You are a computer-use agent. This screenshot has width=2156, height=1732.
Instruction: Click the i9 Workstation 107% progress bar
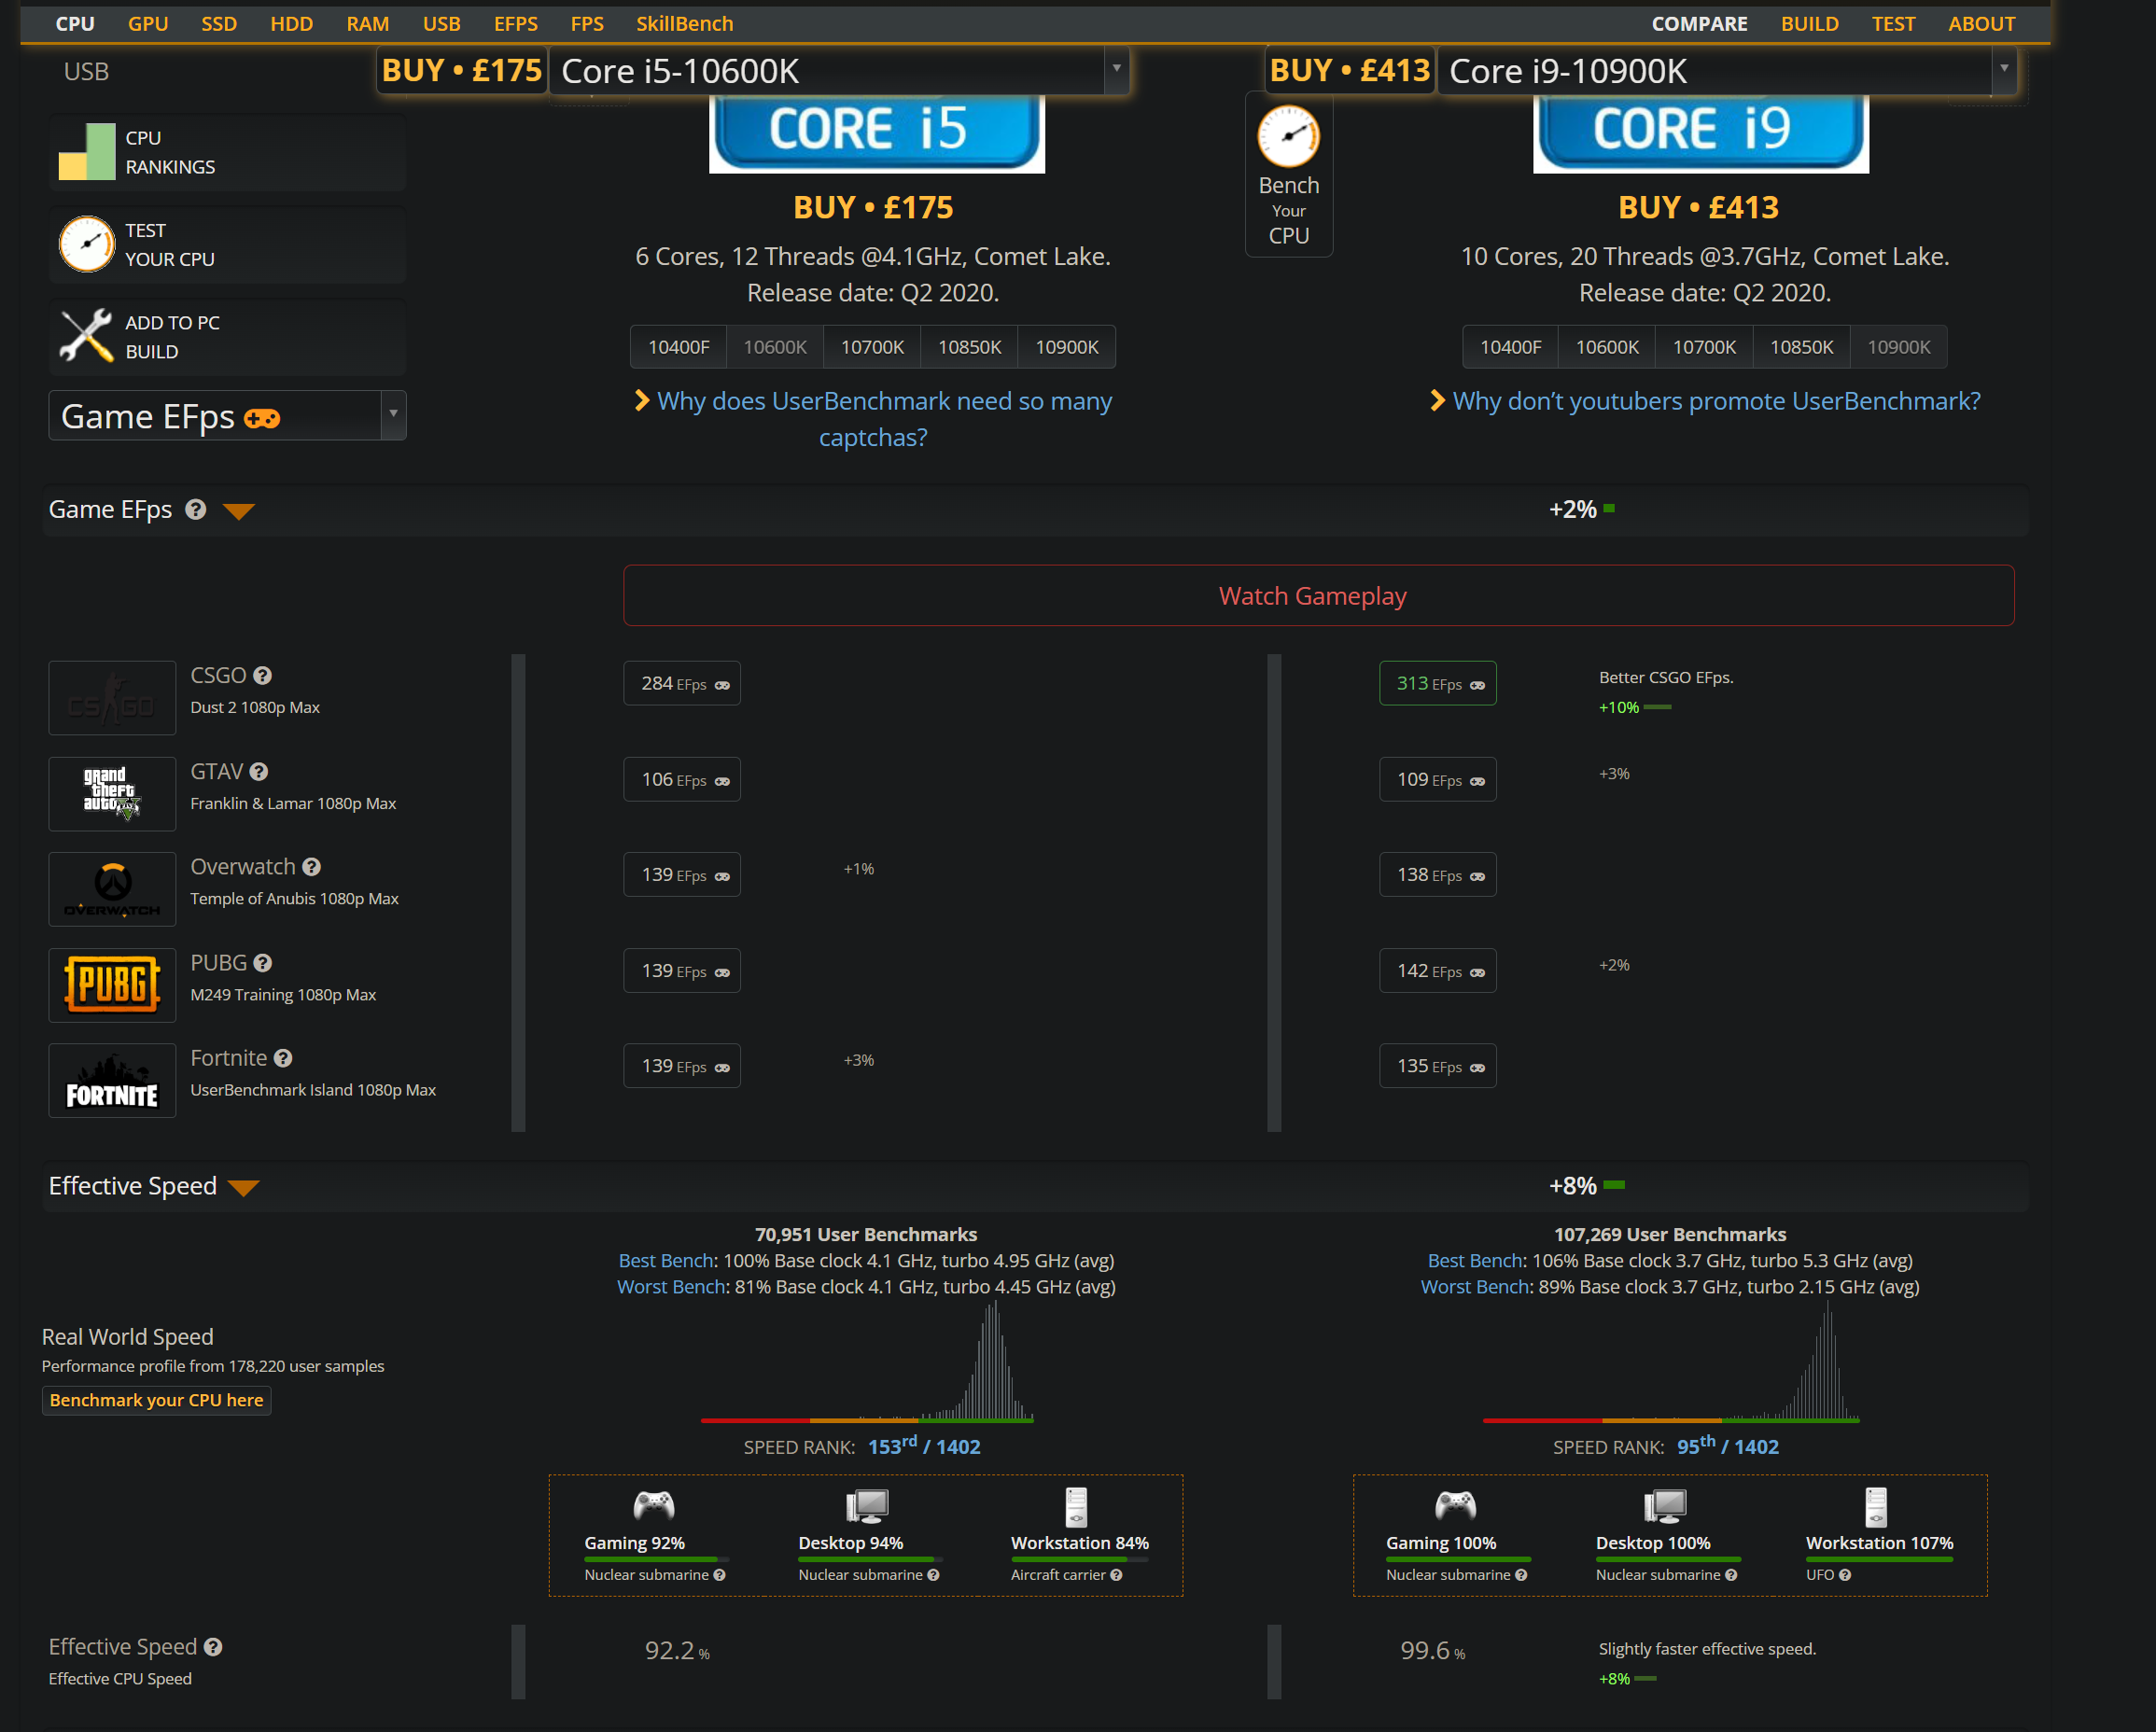1879,1559
